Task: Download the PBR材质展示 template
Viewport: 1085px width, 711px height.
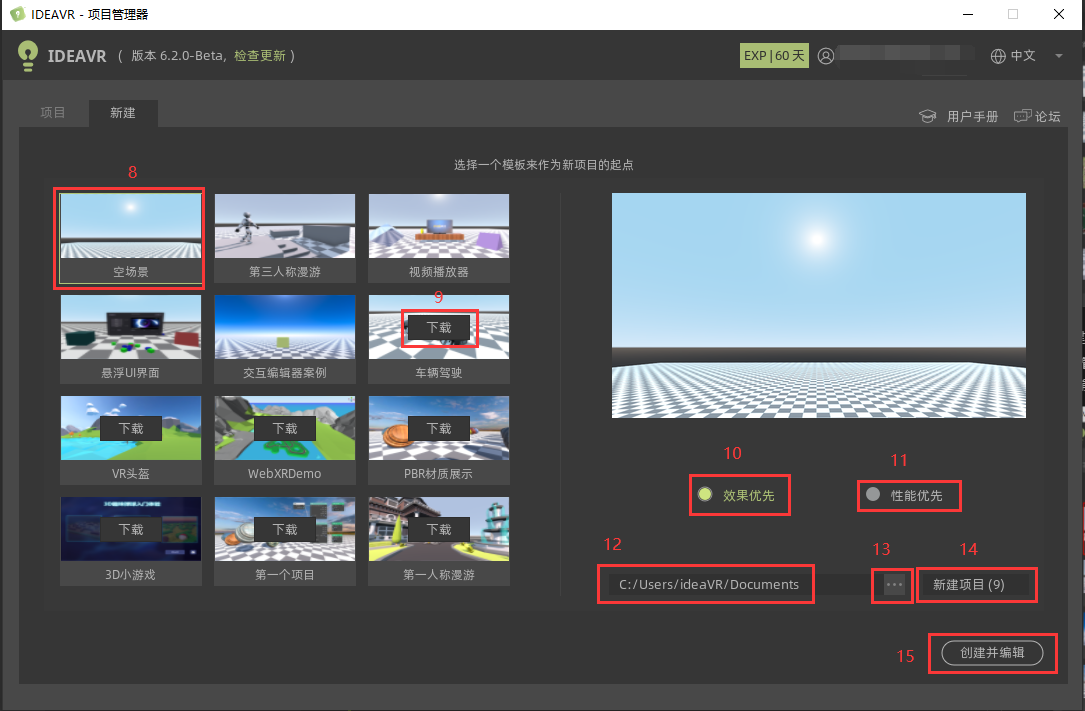Action: pos(439,429)
